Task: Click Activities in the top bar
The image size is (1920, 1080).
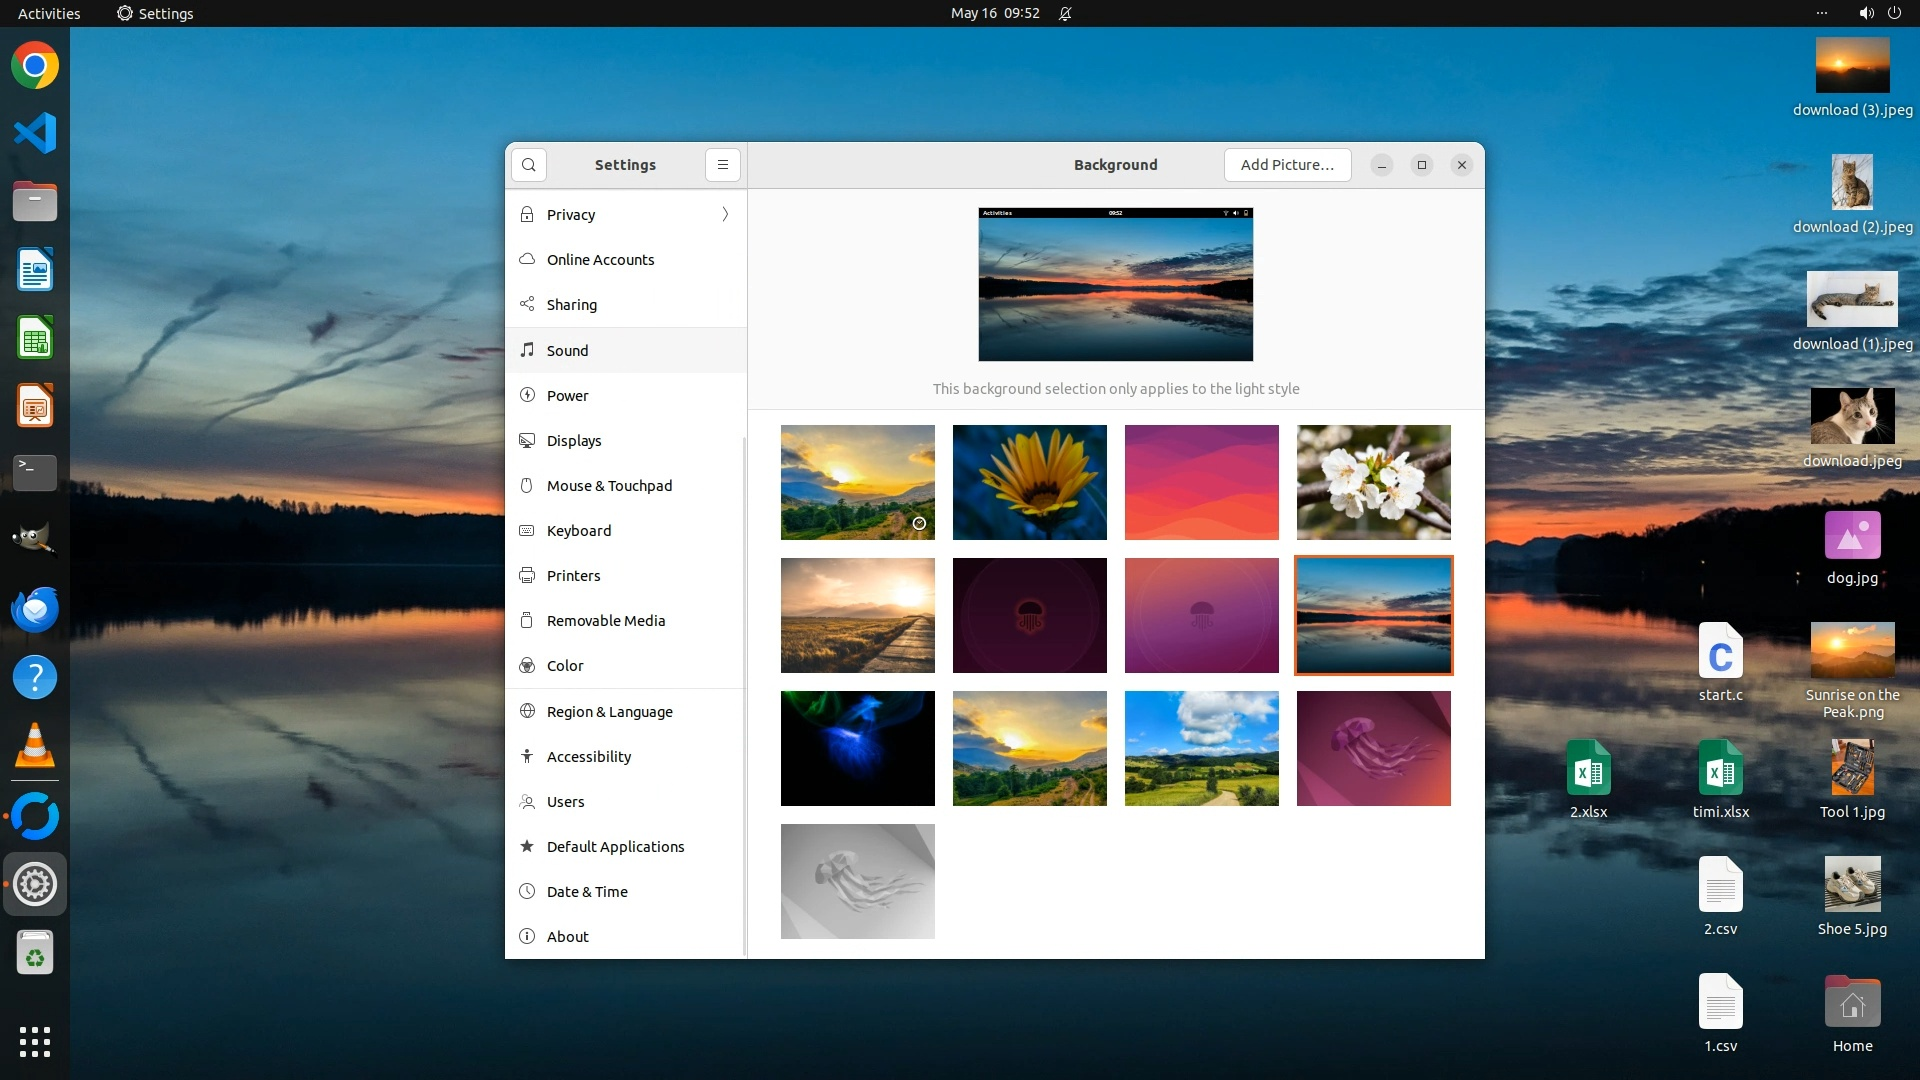Action: coord(49,13)
